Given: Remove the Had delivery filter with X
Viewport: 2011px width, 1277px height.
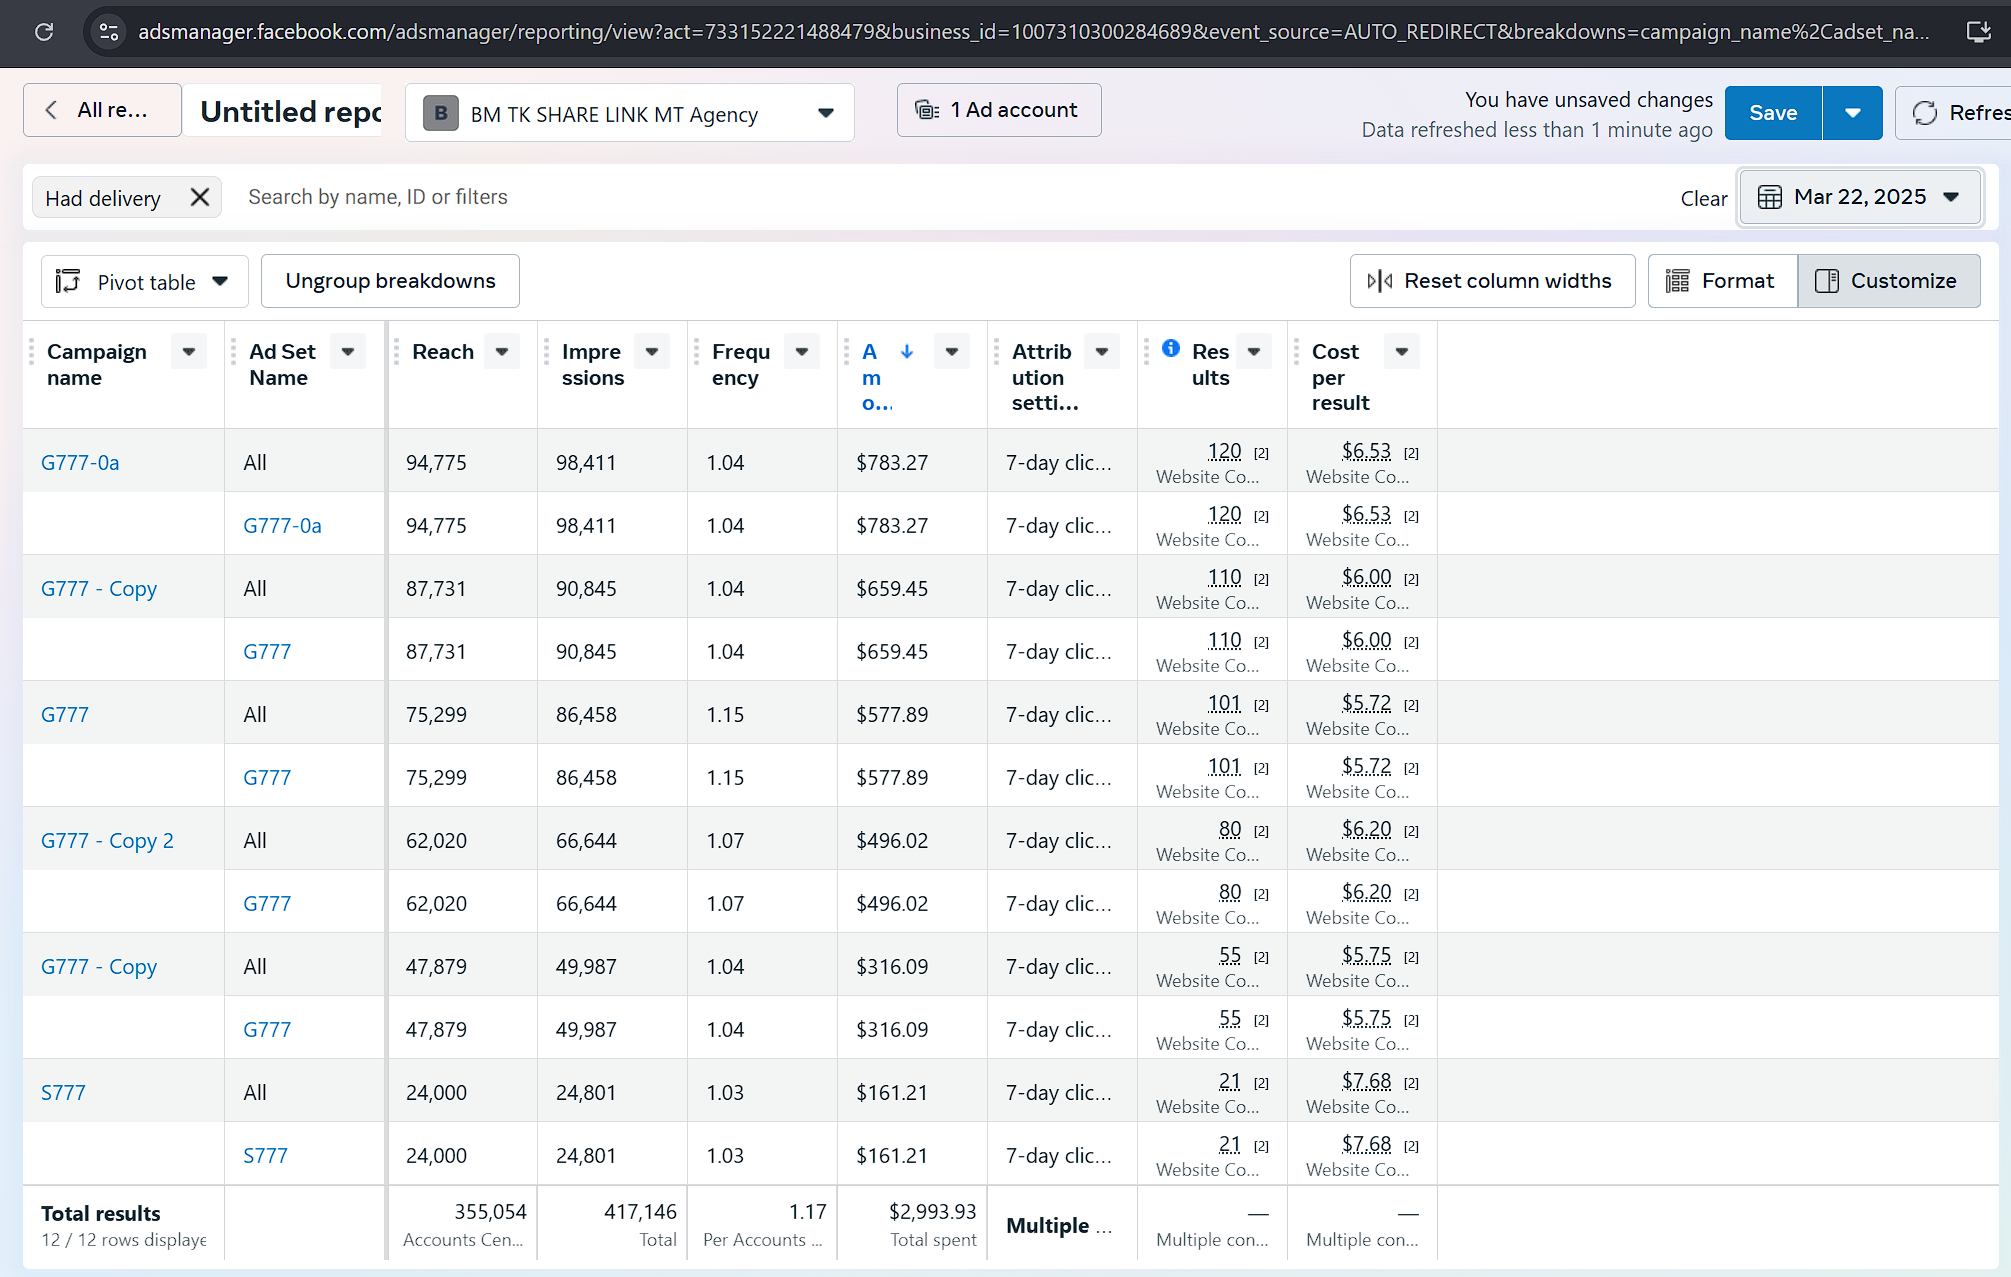Looking at the screenshot, I should coord(200,197).
